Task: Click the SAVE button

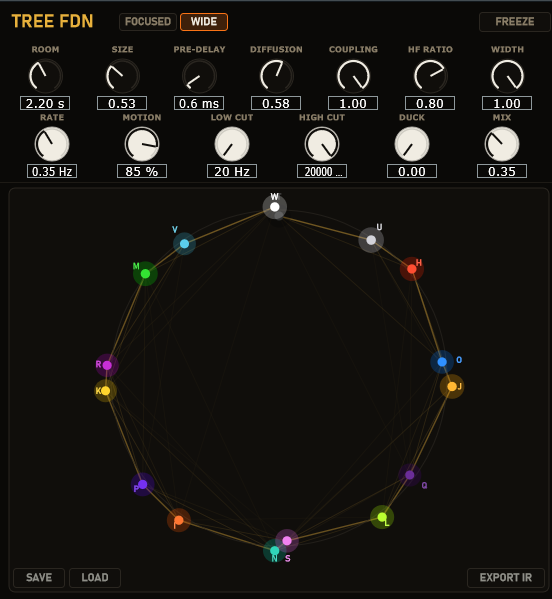Action: [x=39, y=578]
